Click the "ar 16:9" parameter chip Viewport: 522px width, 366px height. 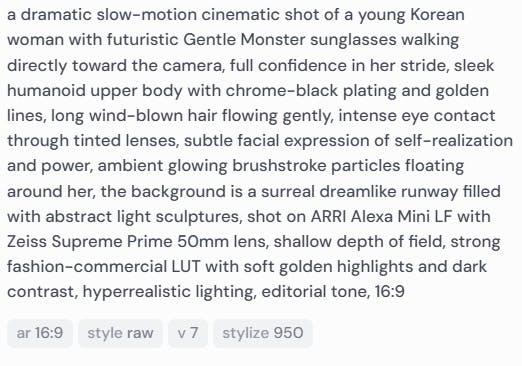tap(40, 333)
